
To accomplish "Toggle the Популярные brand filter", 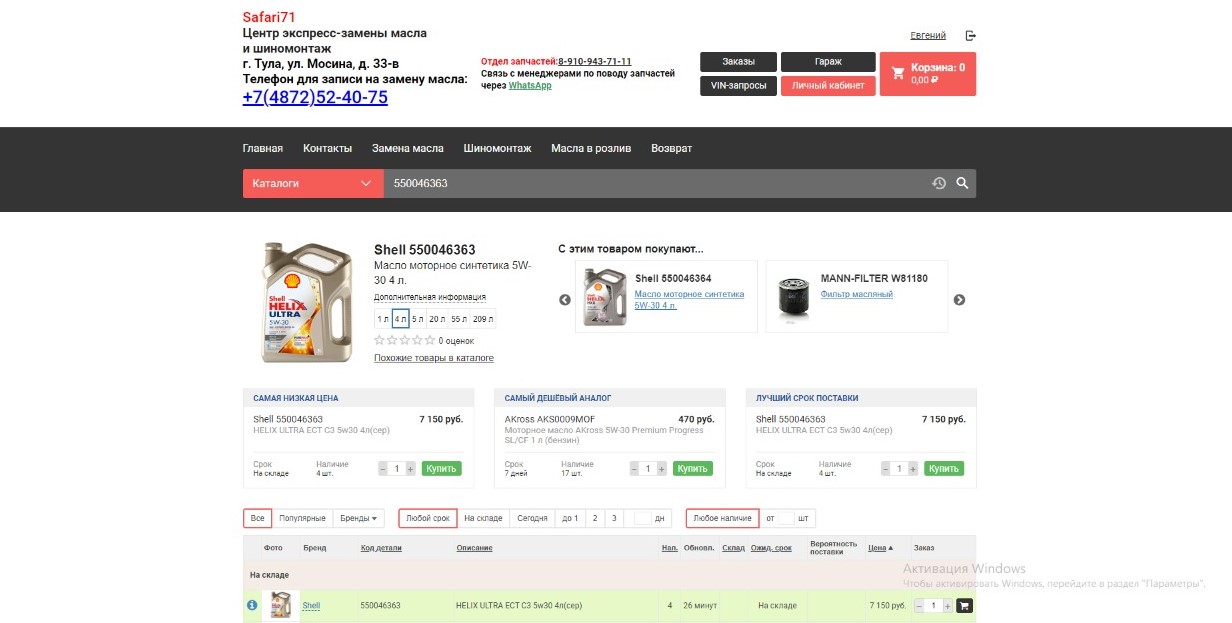I will [x=303, y=518].
